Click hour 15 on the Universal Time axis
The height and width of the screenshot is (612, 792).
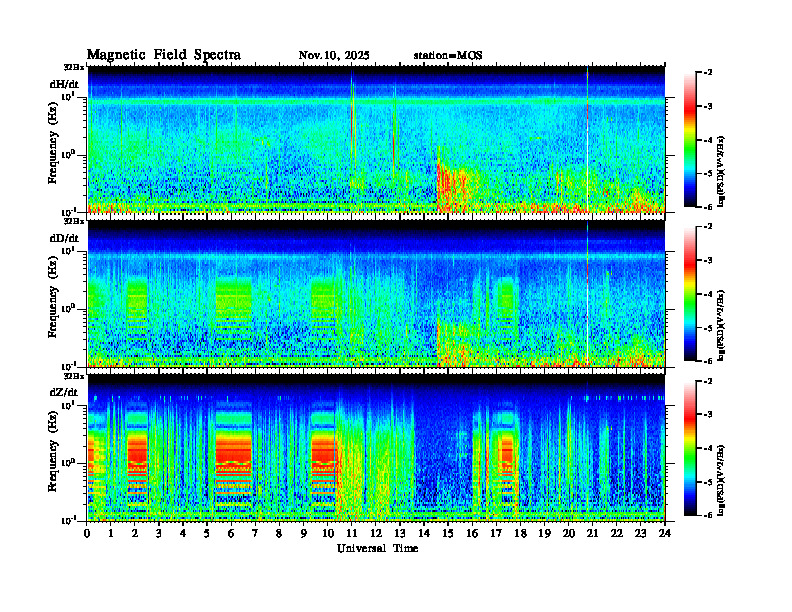(x=448, y=533)
